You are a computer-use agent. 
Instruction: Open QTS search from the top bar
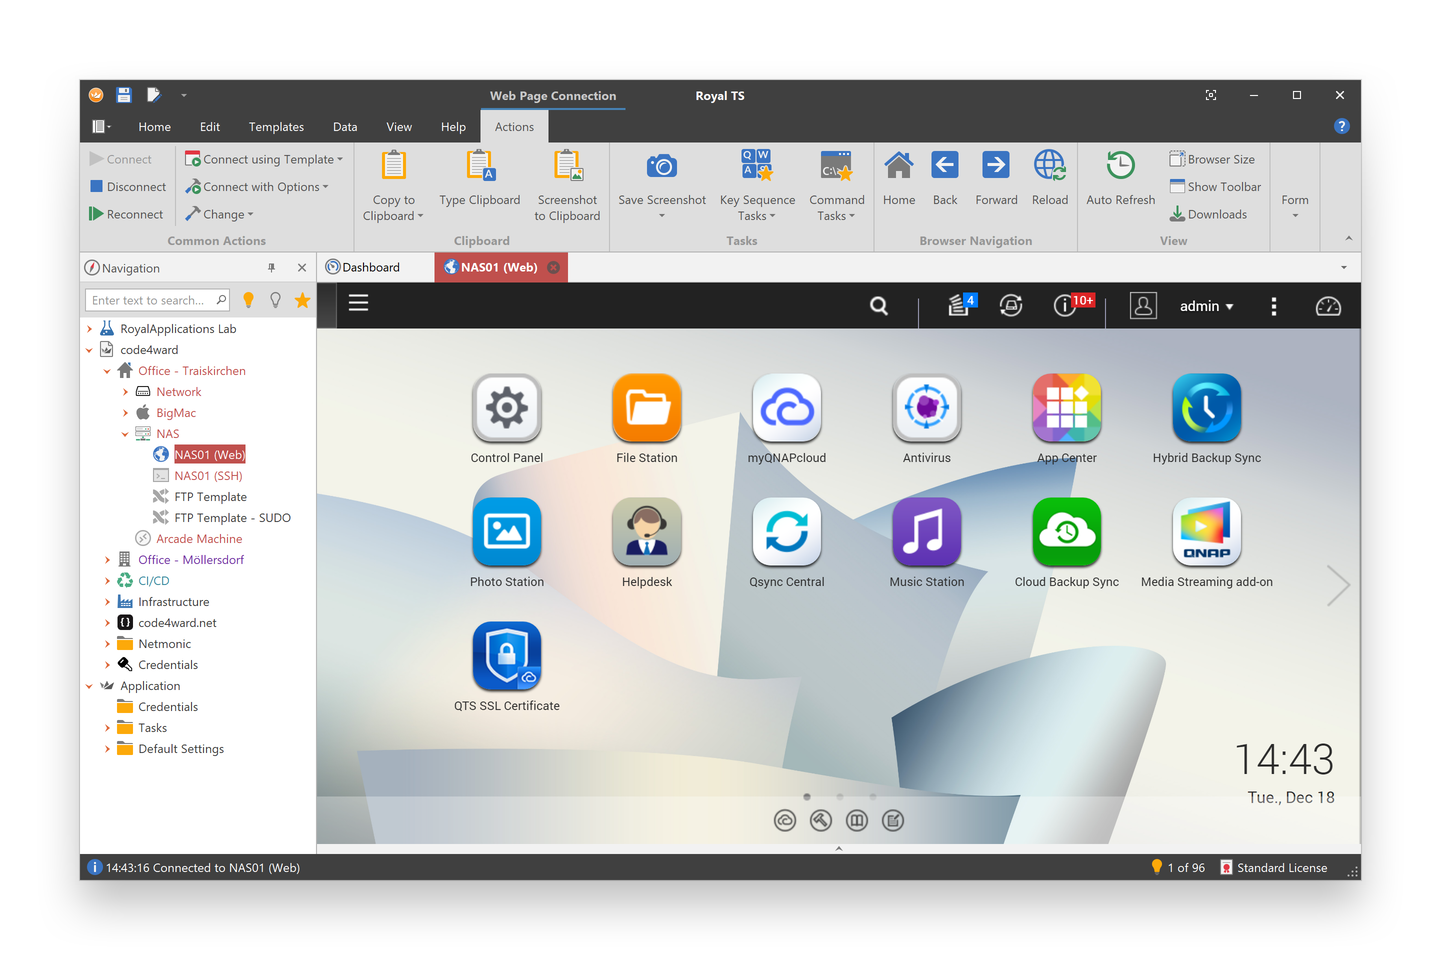[878, 306]
